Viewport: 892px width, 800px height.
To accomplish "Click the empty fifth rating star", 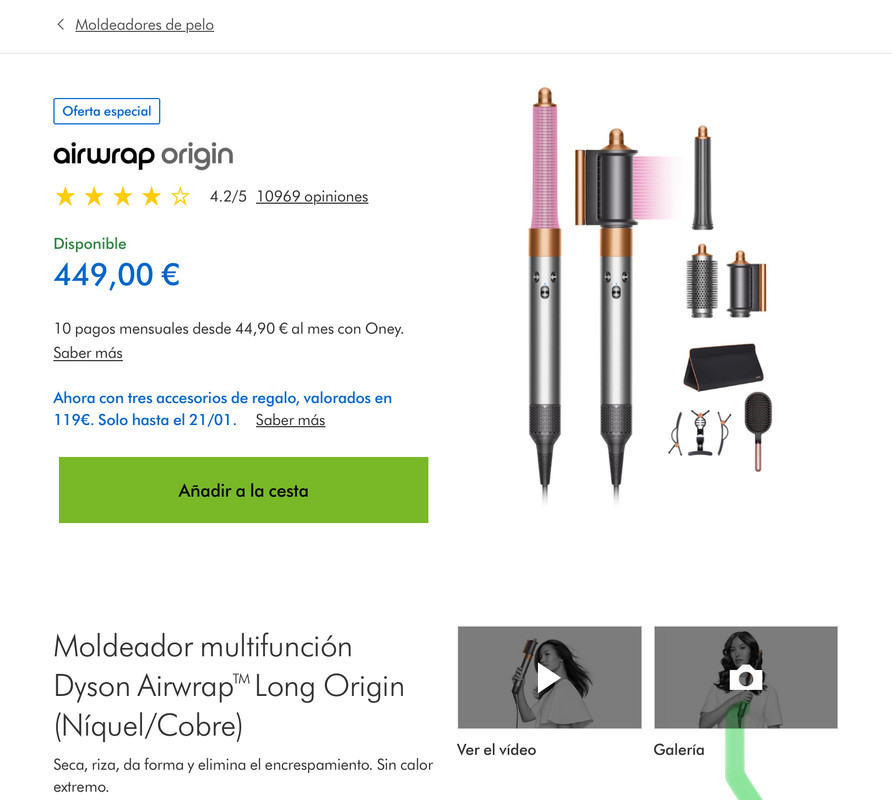I will [x=180, y=197].
